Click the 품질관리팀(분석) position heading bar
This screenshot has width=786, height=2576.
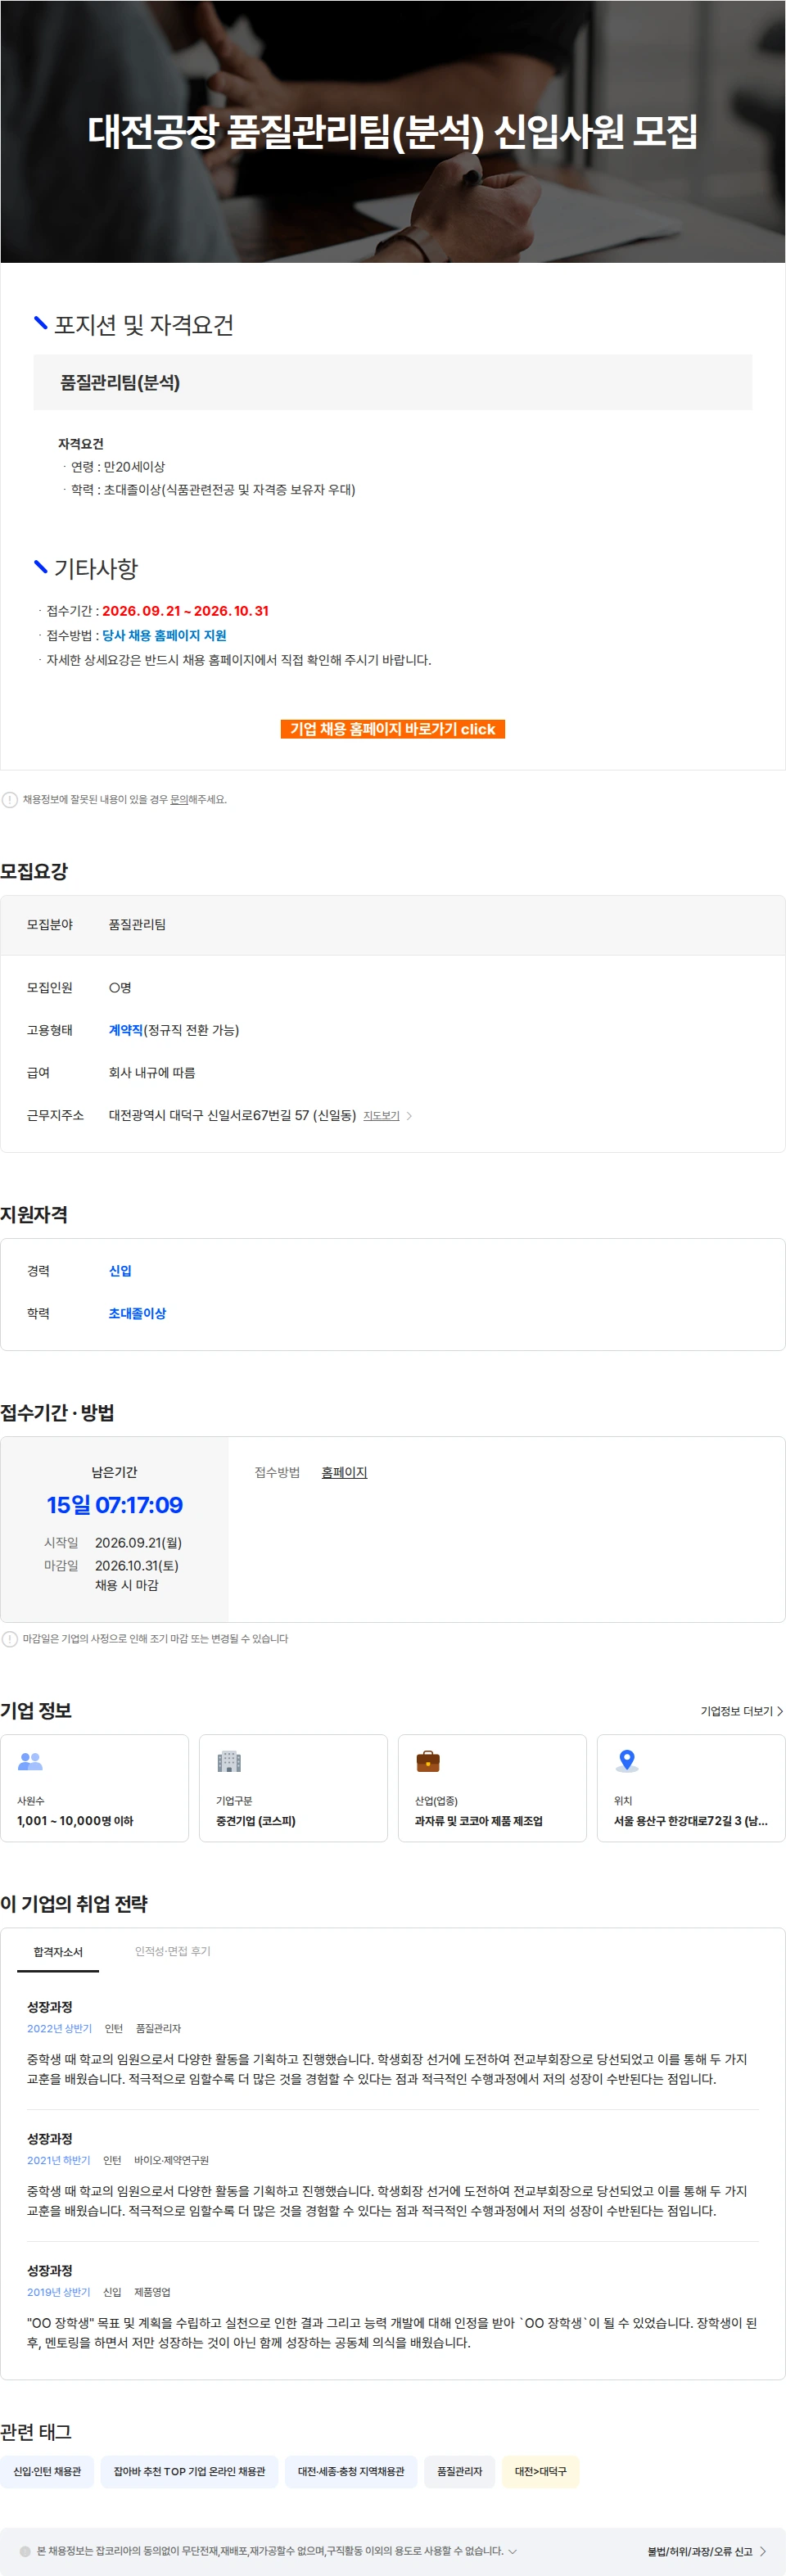click(392, 382)
